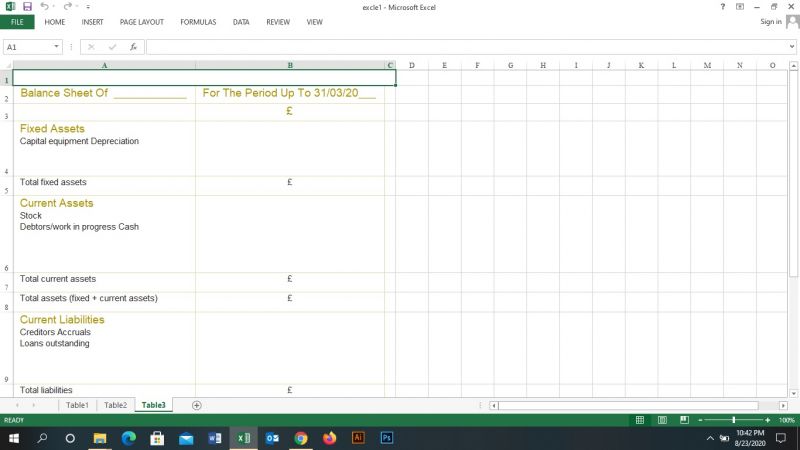The width and height of the screenshot is (800, 450).
Task: Click the zoom in plus icon
Action: [x=768, y=420]
